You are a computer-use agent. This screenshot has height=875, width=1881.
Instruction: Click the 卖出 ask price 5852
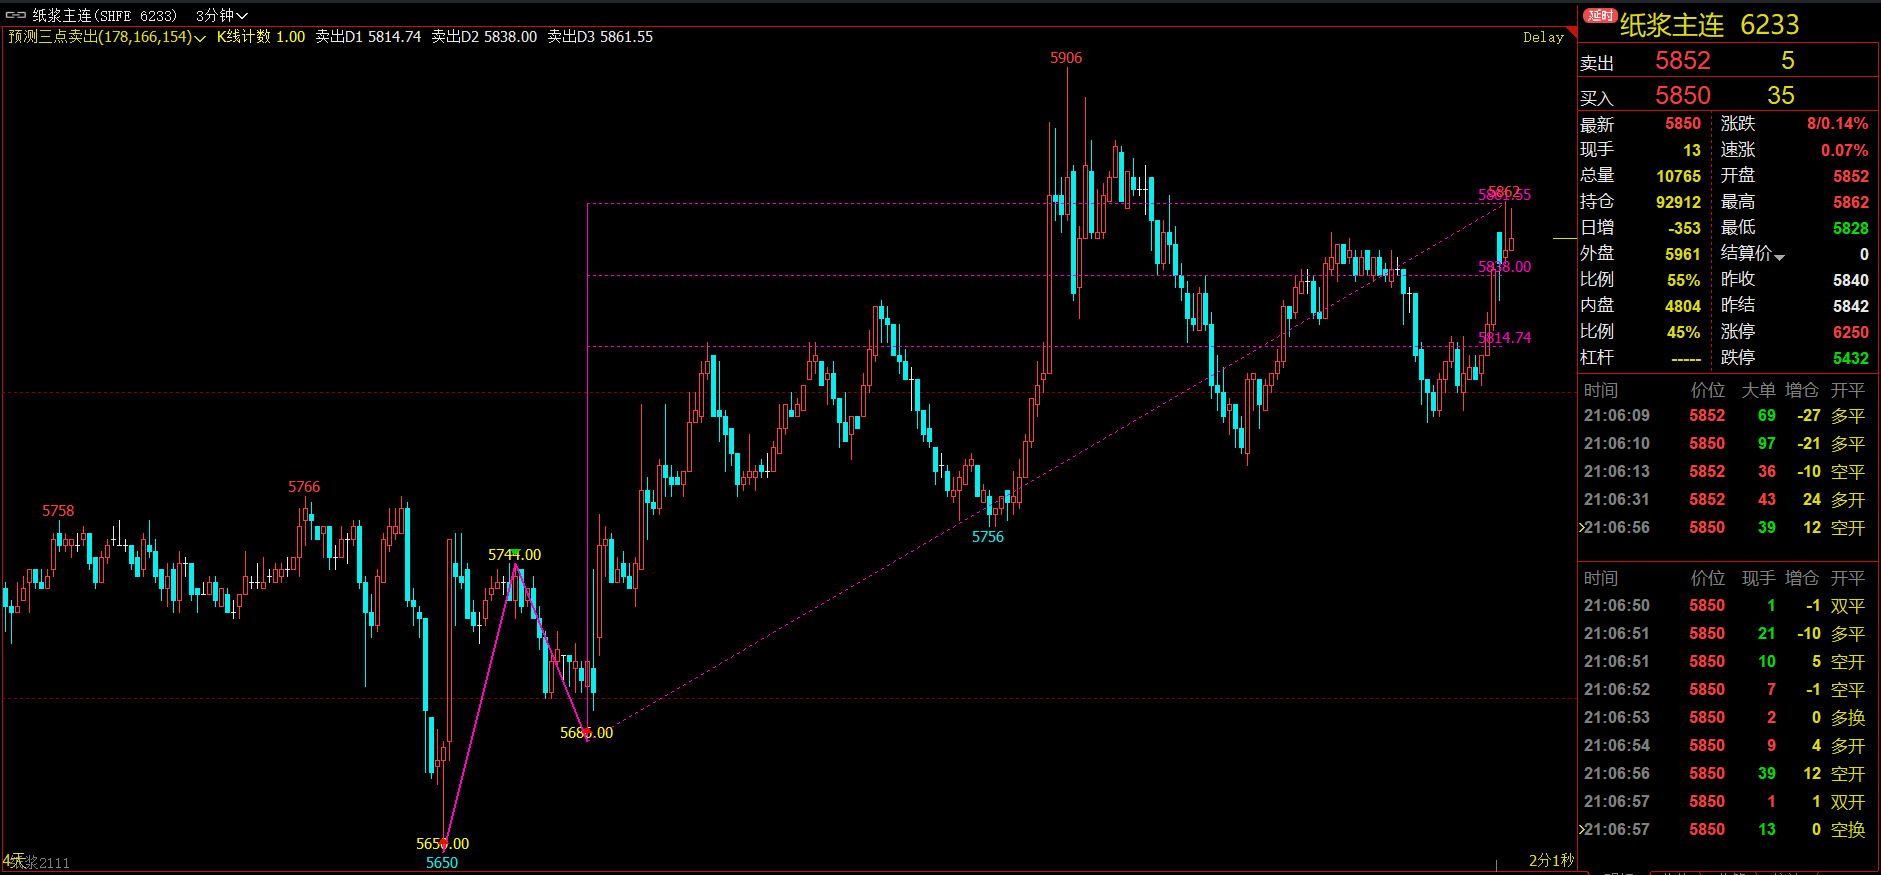tap(1683, 61)
